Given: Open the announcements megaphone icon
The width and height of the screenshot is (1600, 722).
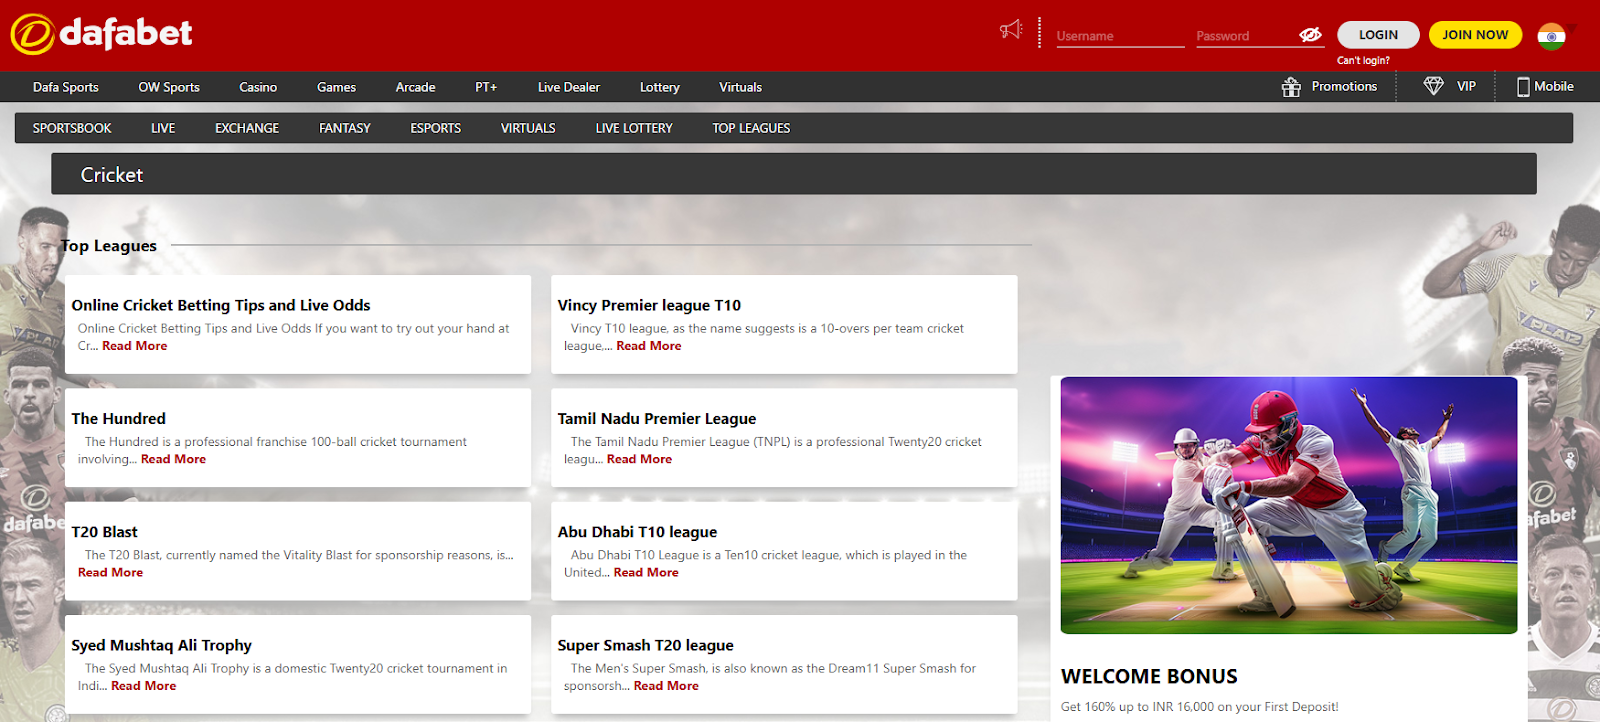Looking at the screenshot, I should click(x=1011, y=30).
